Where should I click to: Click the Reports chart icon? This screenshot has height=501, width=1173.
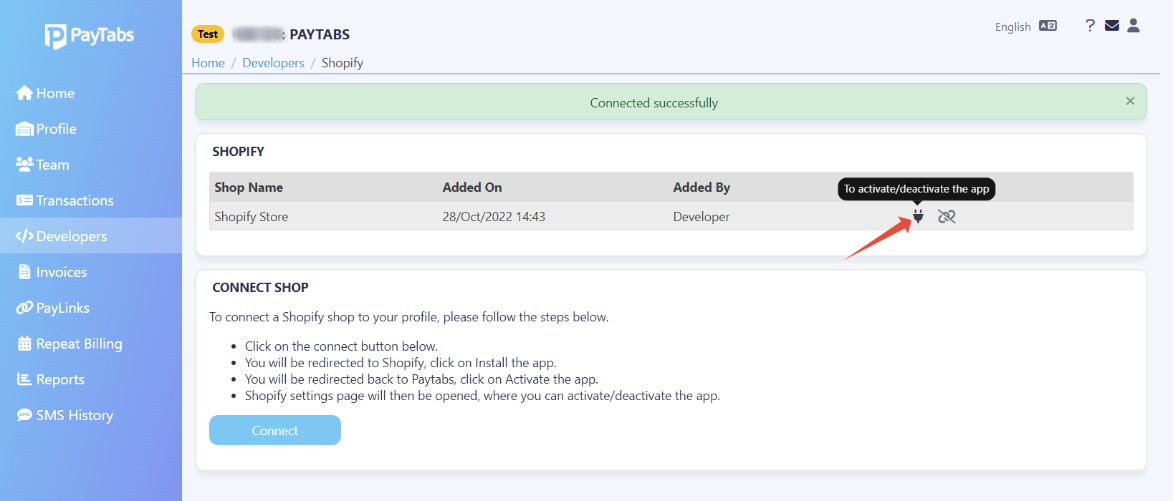[x=24, y=380]
